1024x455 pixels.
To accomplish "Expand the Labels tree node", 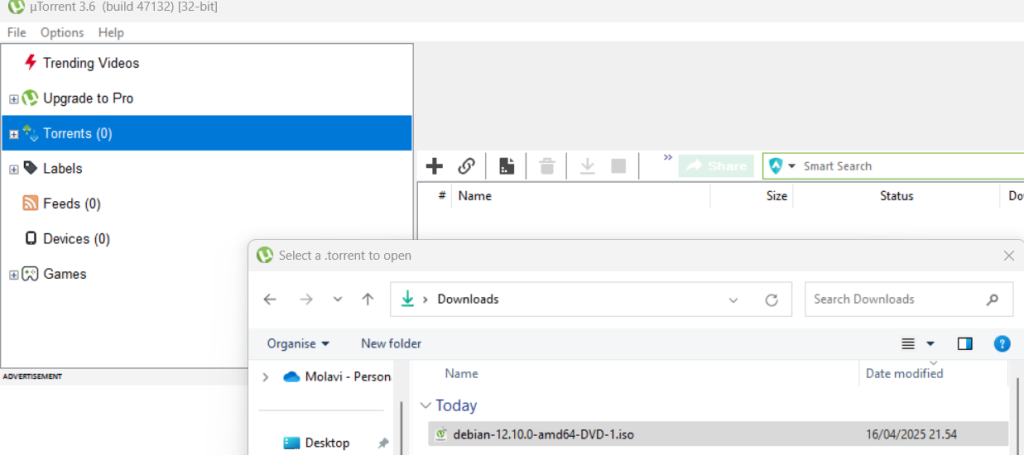I will (x=14, y=169).
